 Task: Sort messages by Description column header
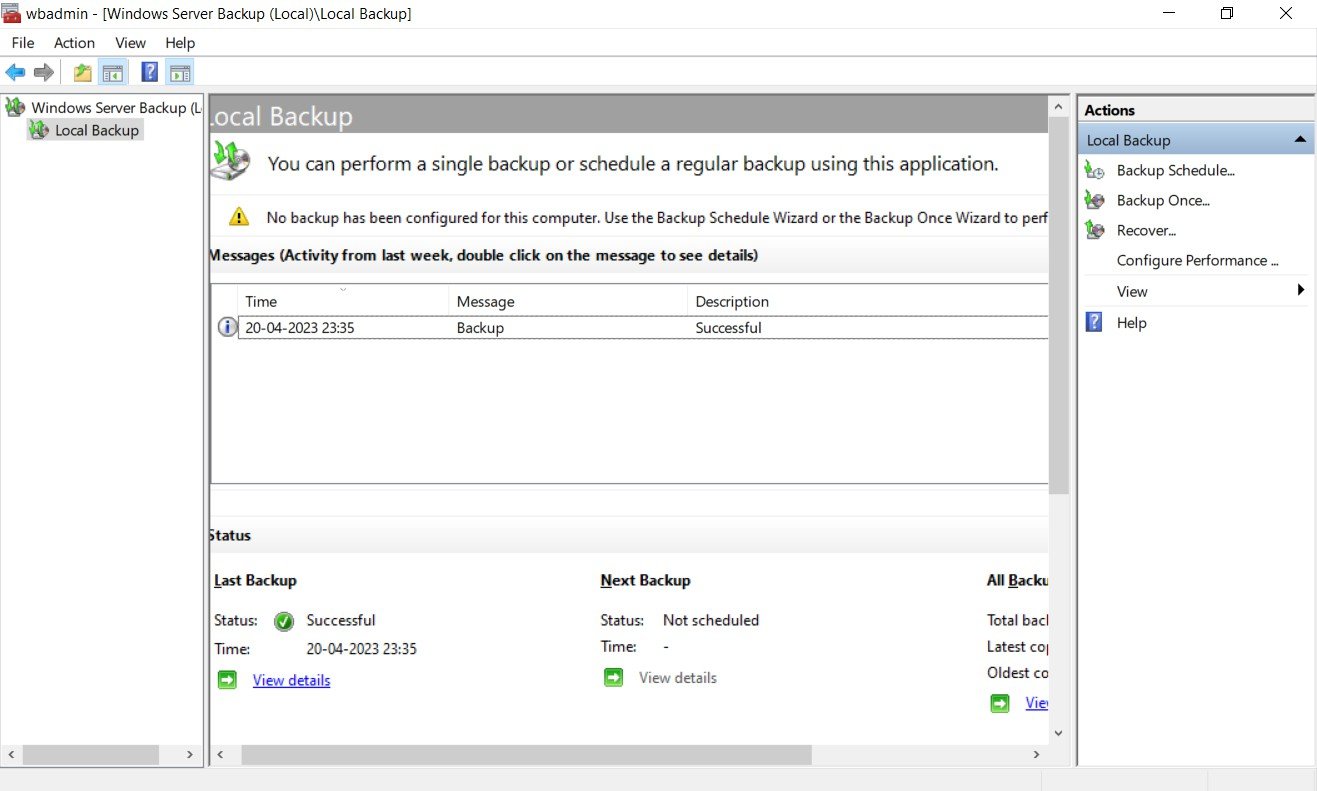tap(868, 301)
